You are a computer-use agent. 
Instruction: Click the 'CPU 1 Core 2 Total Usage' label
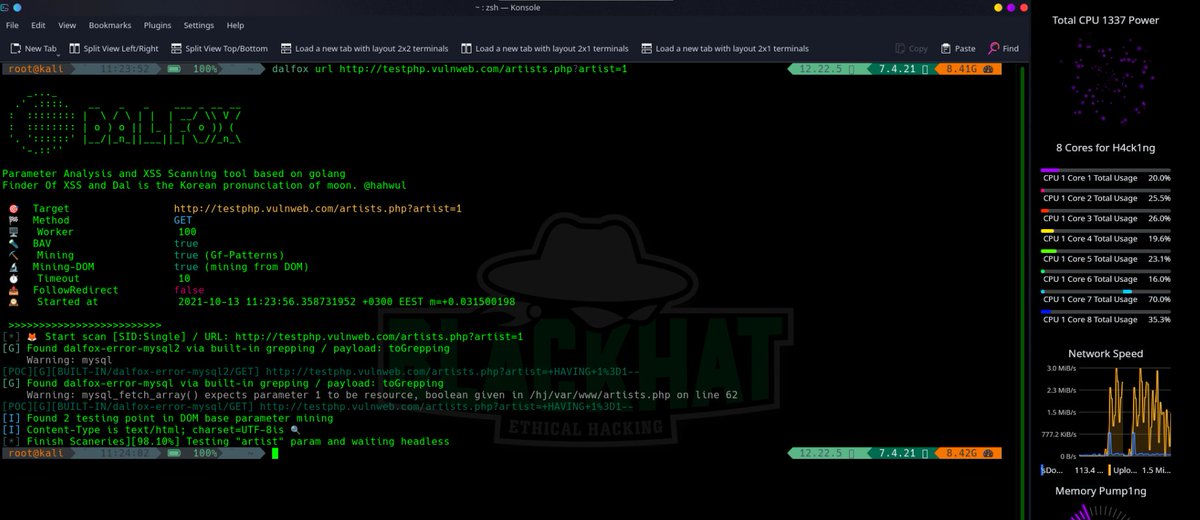click(x=1090, y=198)
